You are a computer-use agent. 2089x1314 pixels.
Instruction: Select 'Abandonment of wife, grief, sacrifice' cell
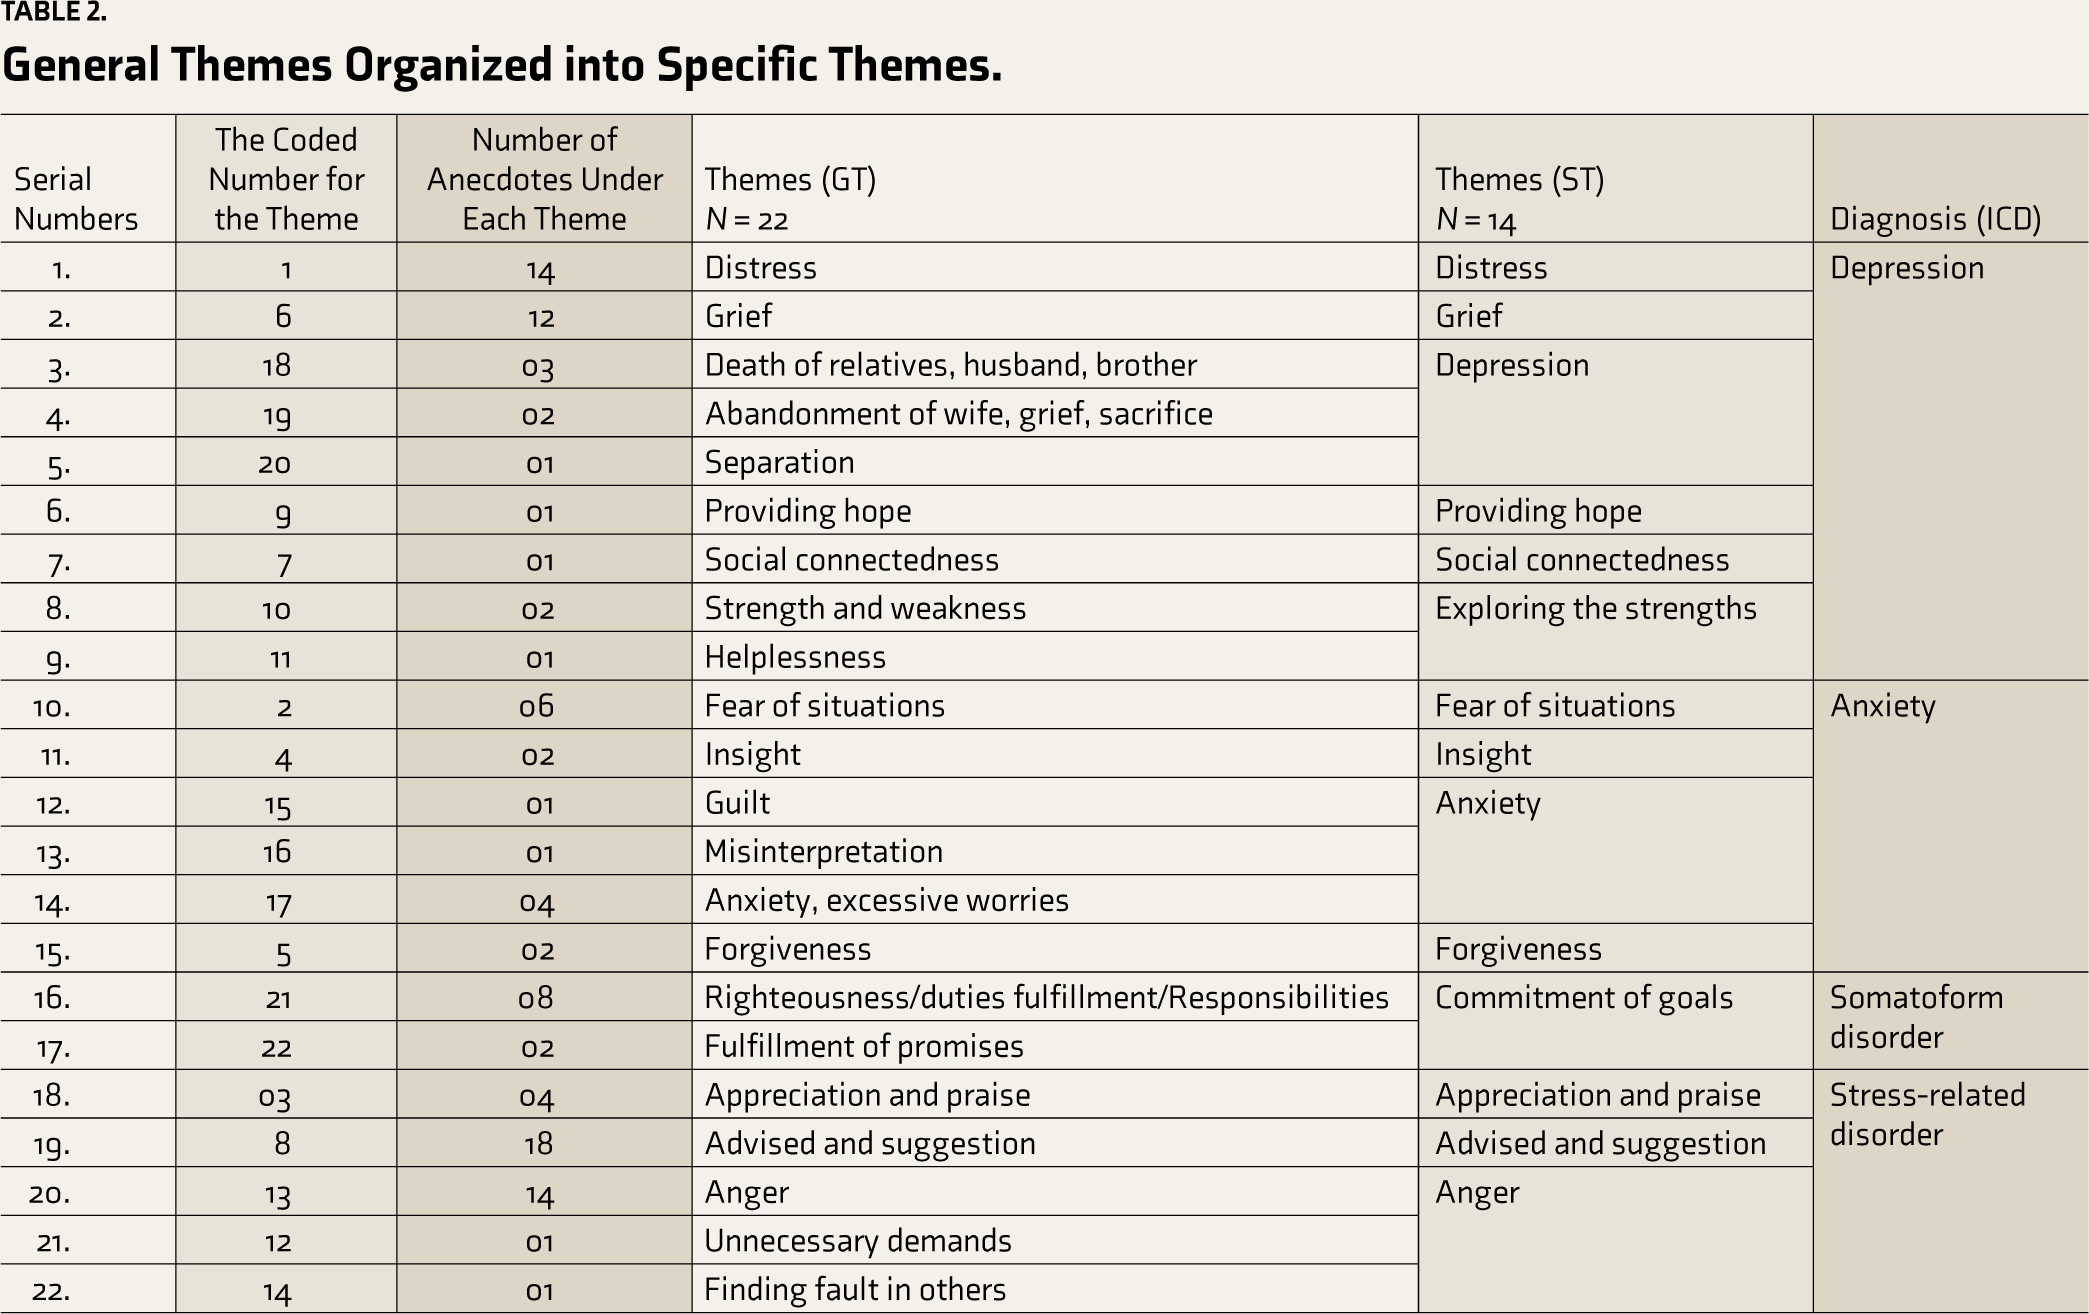958,414
